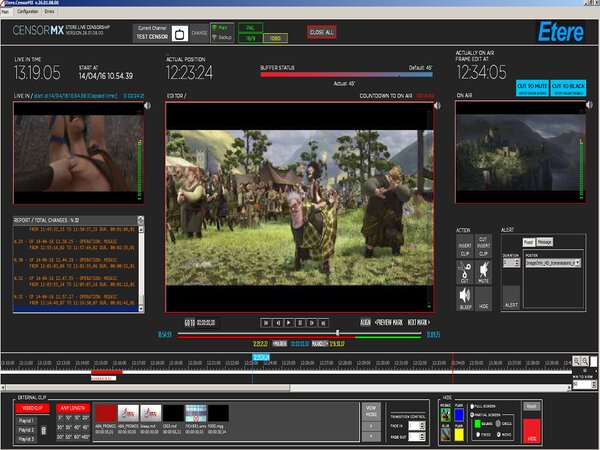This screenshot has height=450, width=600.
Task: Switch to the Fixed alert tab
Action: (x=528, y=242)
